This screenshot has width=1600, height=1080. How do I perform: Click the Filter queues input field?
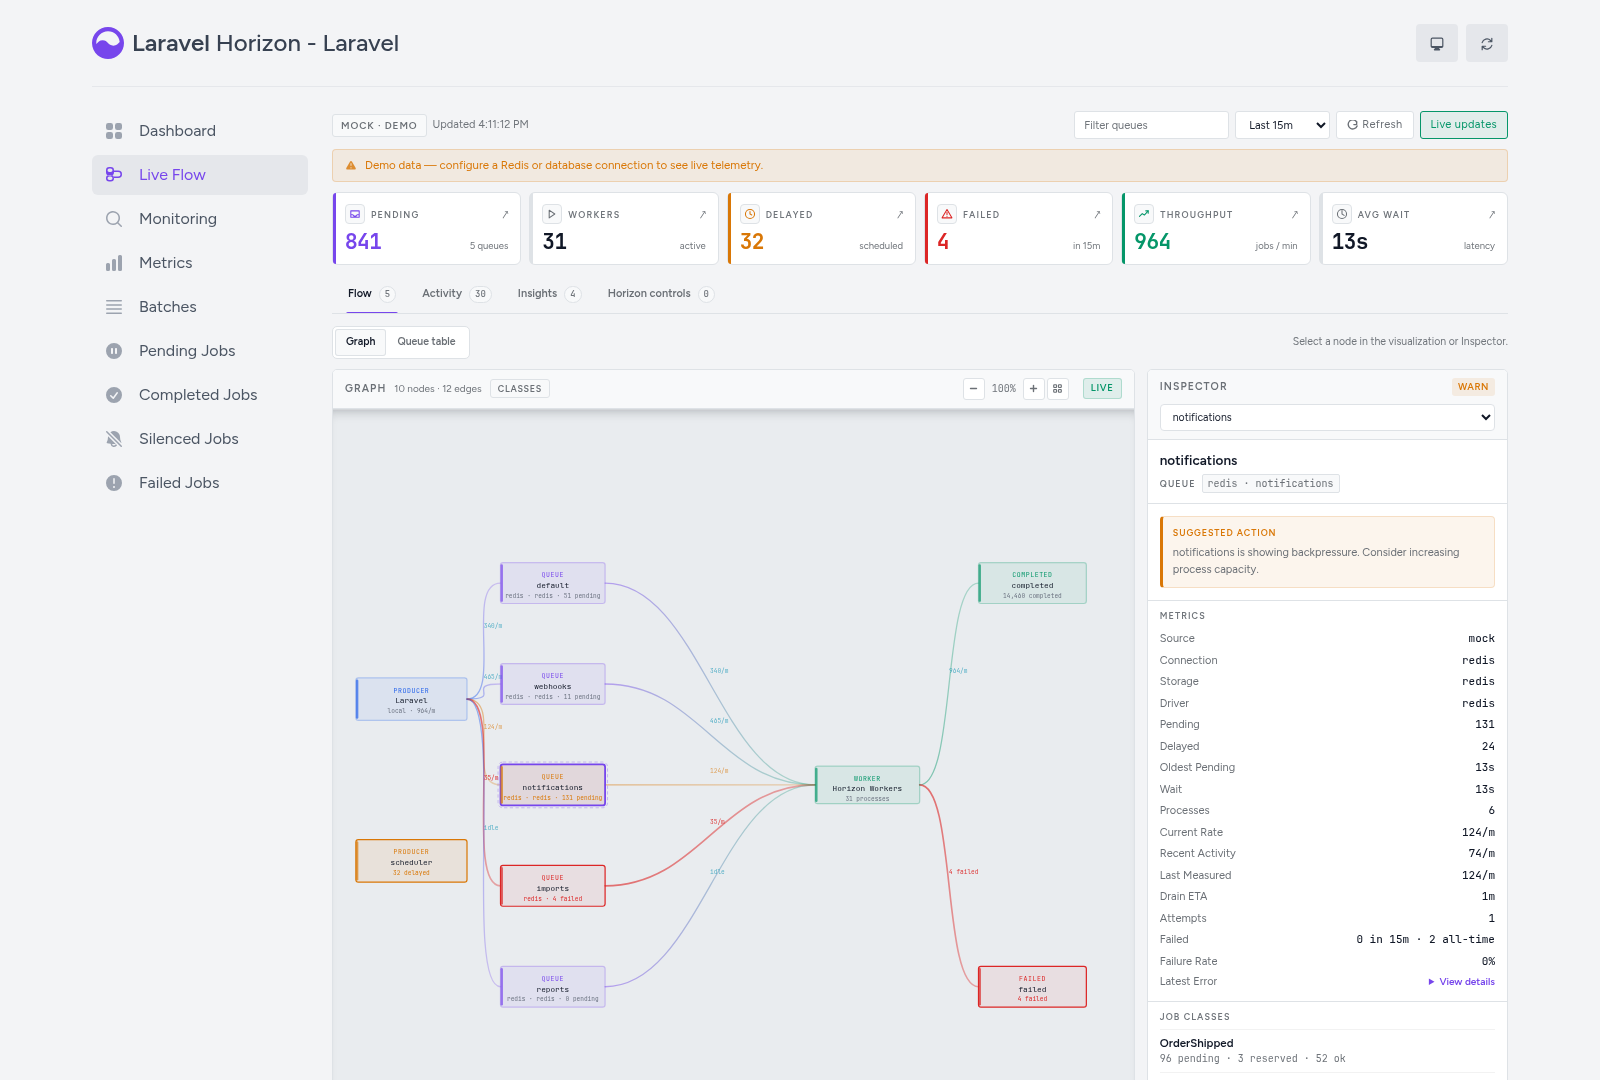(x=1151, y=125)
